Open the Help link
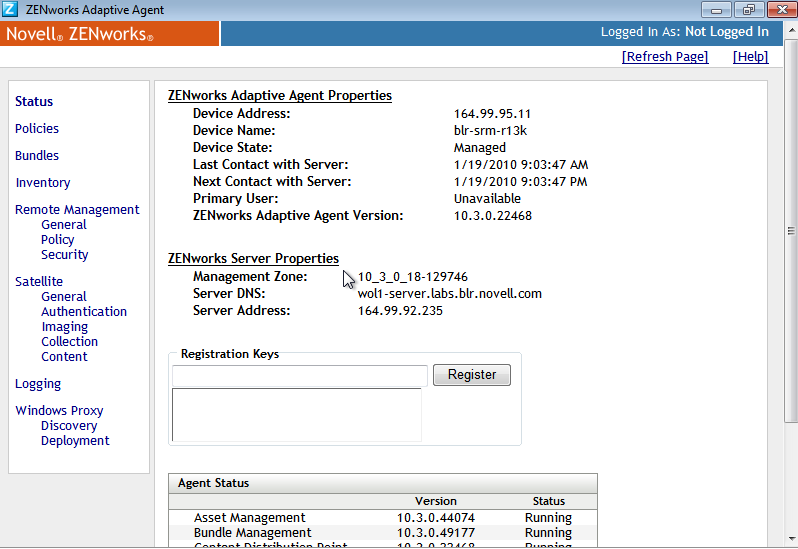798x549 pixels. (x=750, y=57)
